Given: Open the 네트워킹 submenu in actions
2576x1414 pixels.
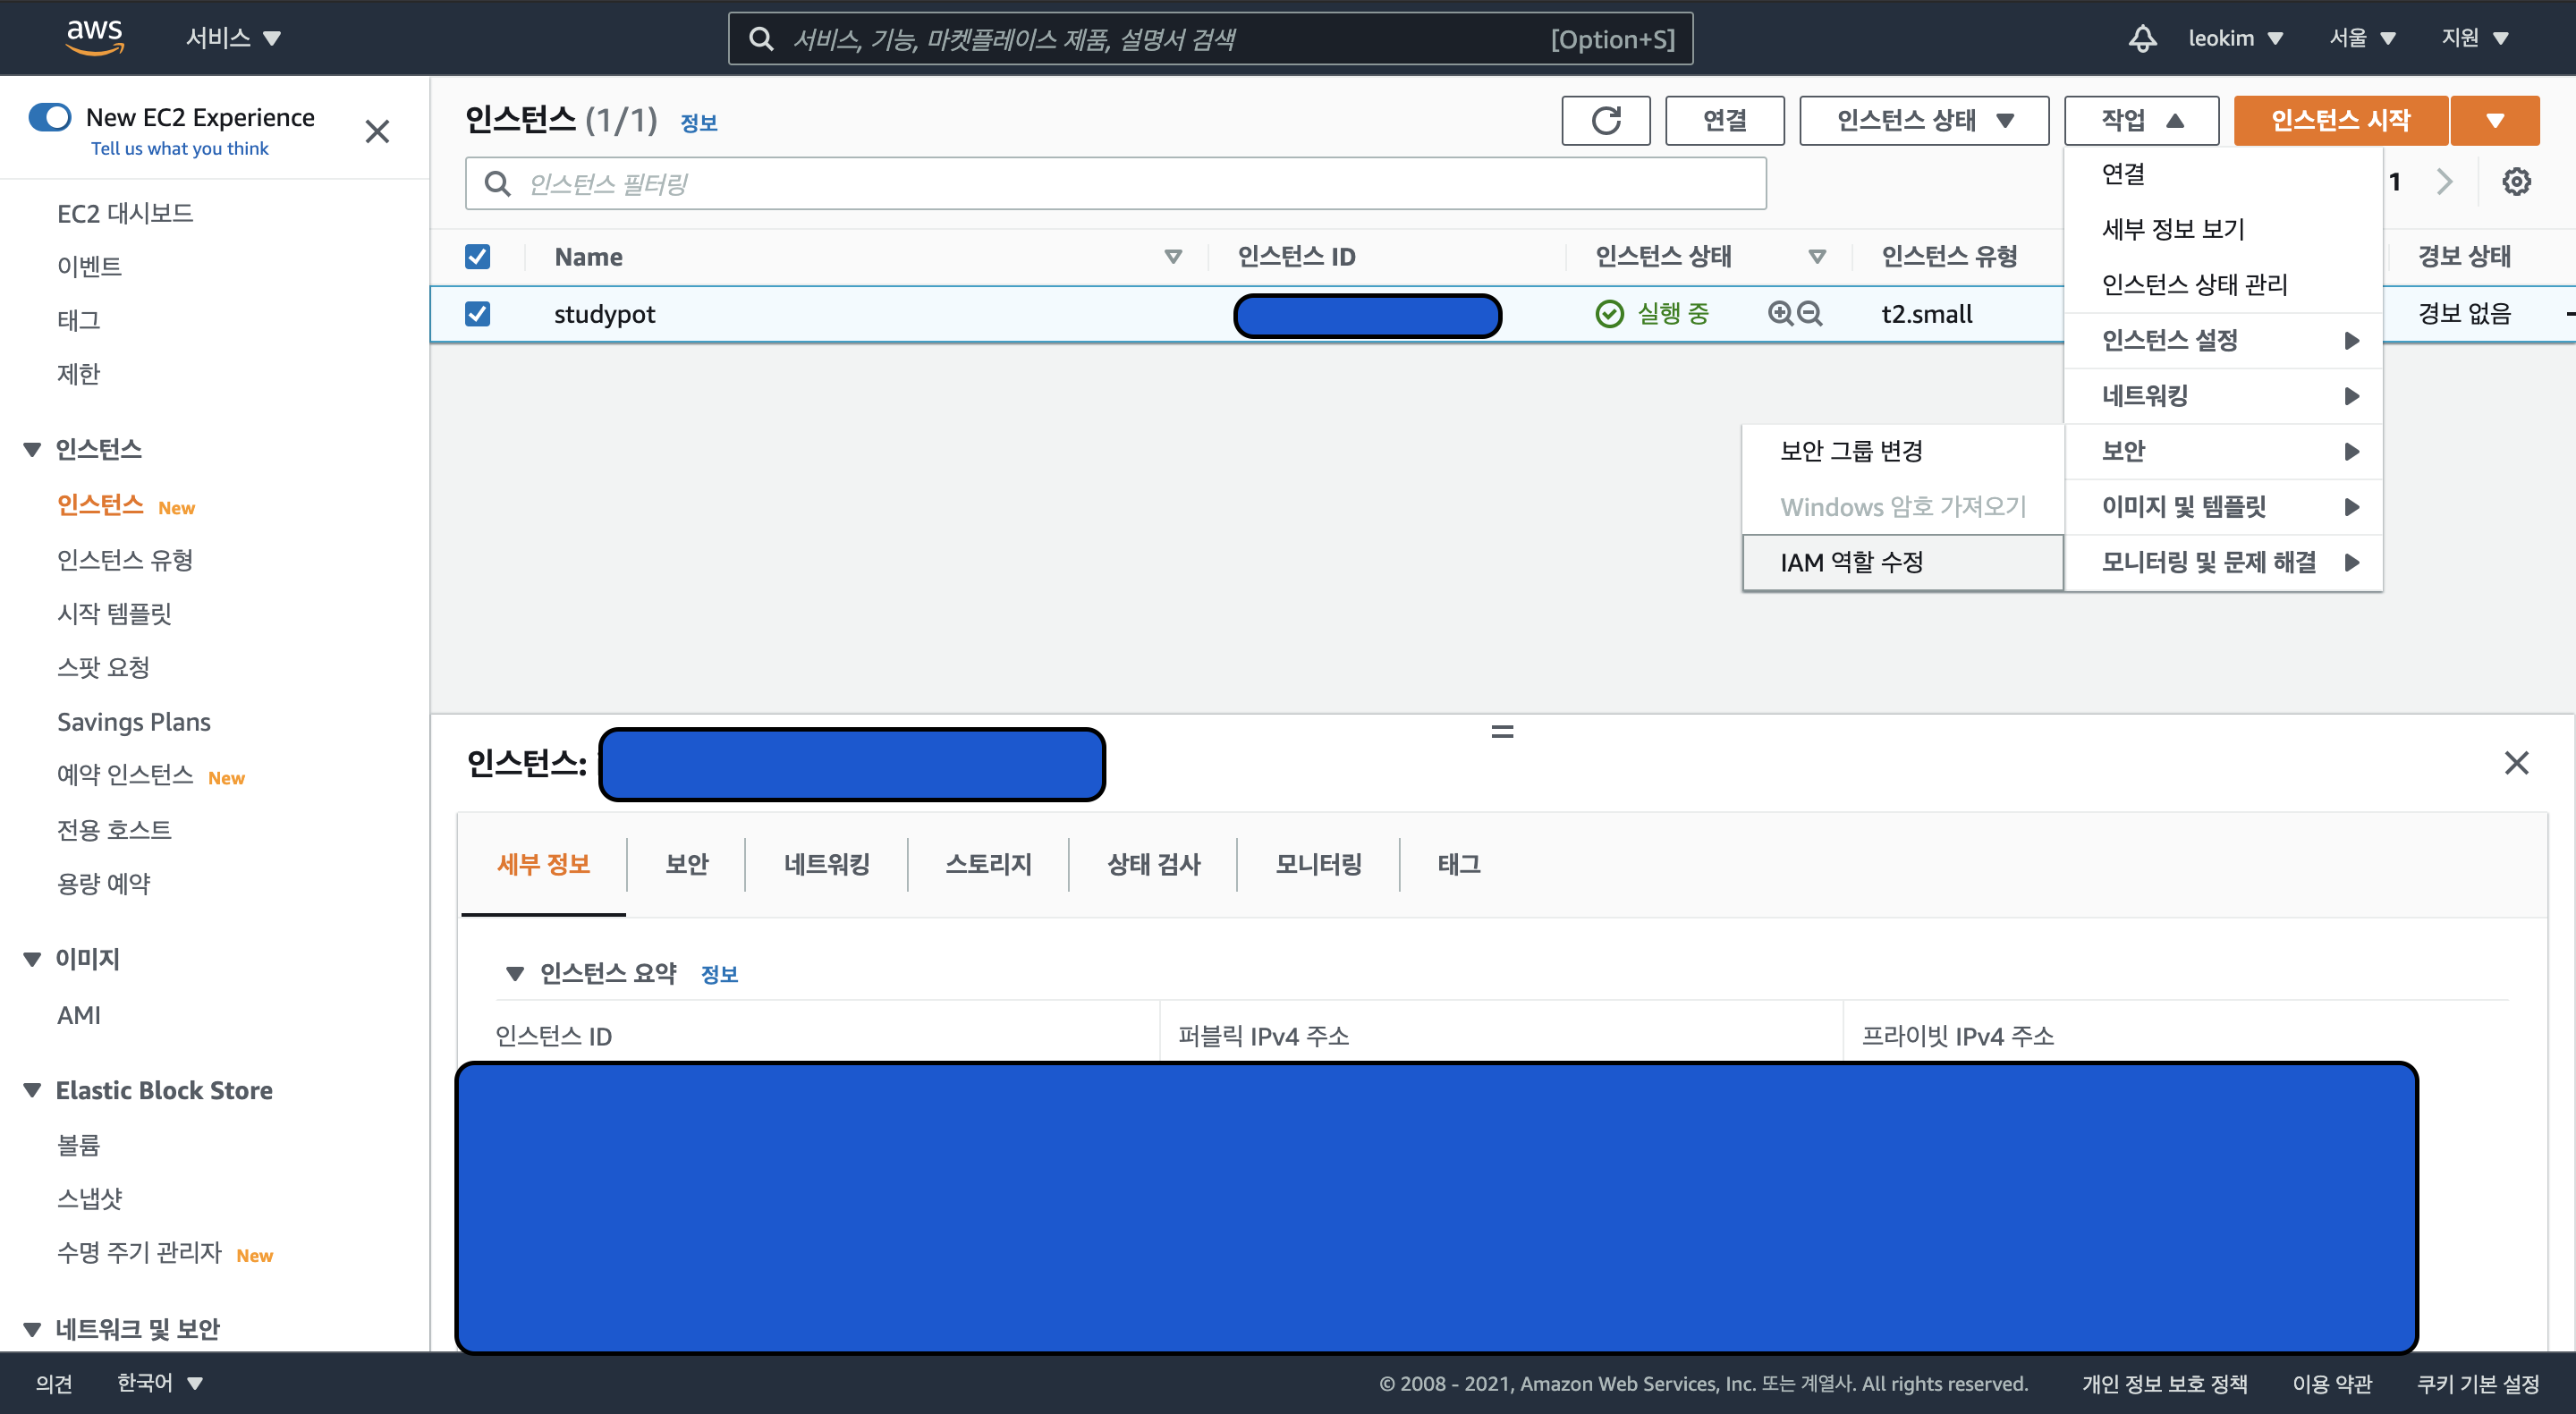Looking at the screenshot, I should [x=2224, y=395].
